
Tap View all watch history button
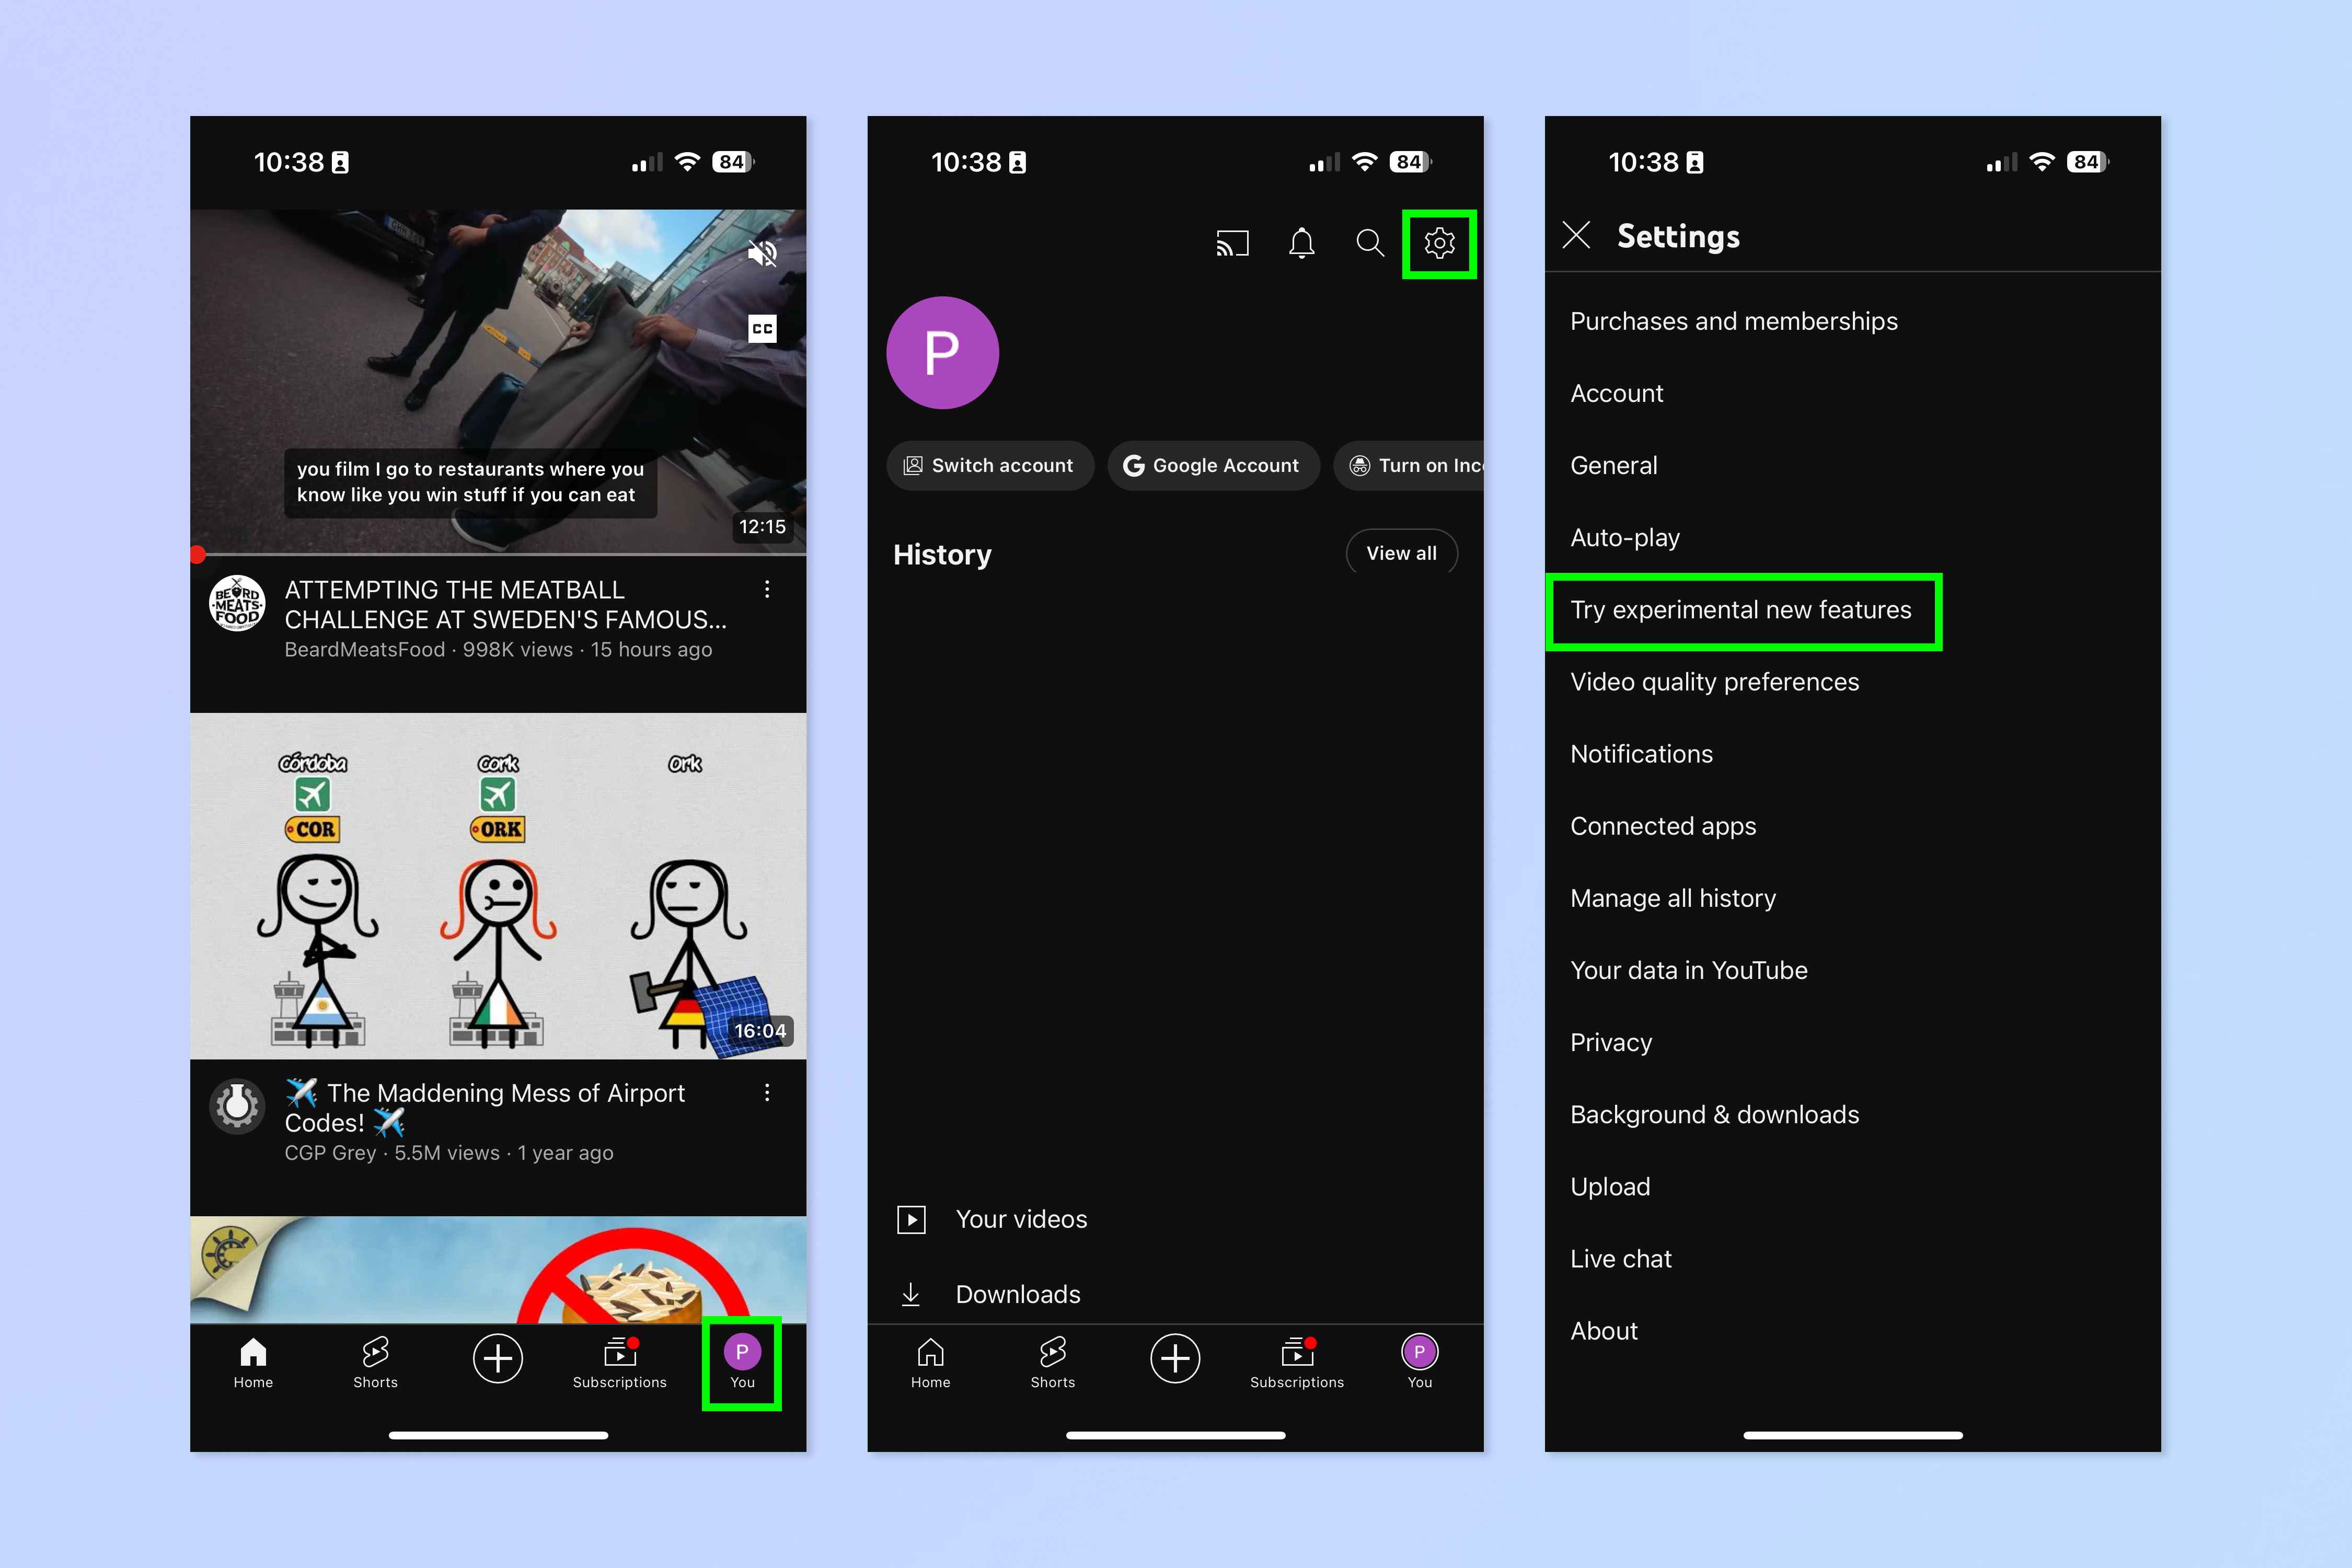(1400, 555)
